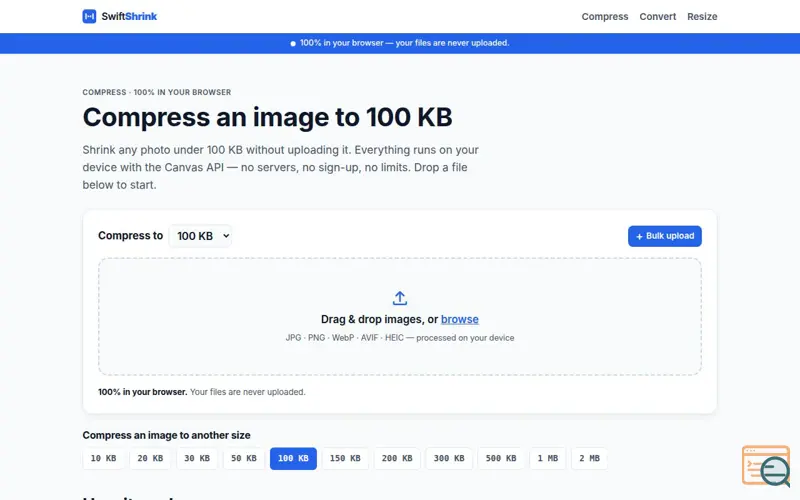
Task: Select the 200 KB size chip
Action: pyautogui.click(x=397, y=458)
